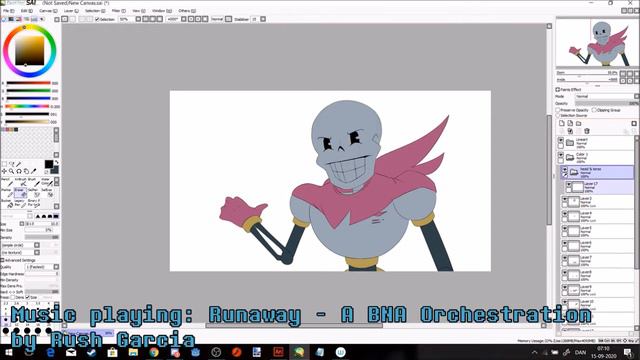640x360 pixels.
Task: Select the magic wand tool
Action: (19, 164)
